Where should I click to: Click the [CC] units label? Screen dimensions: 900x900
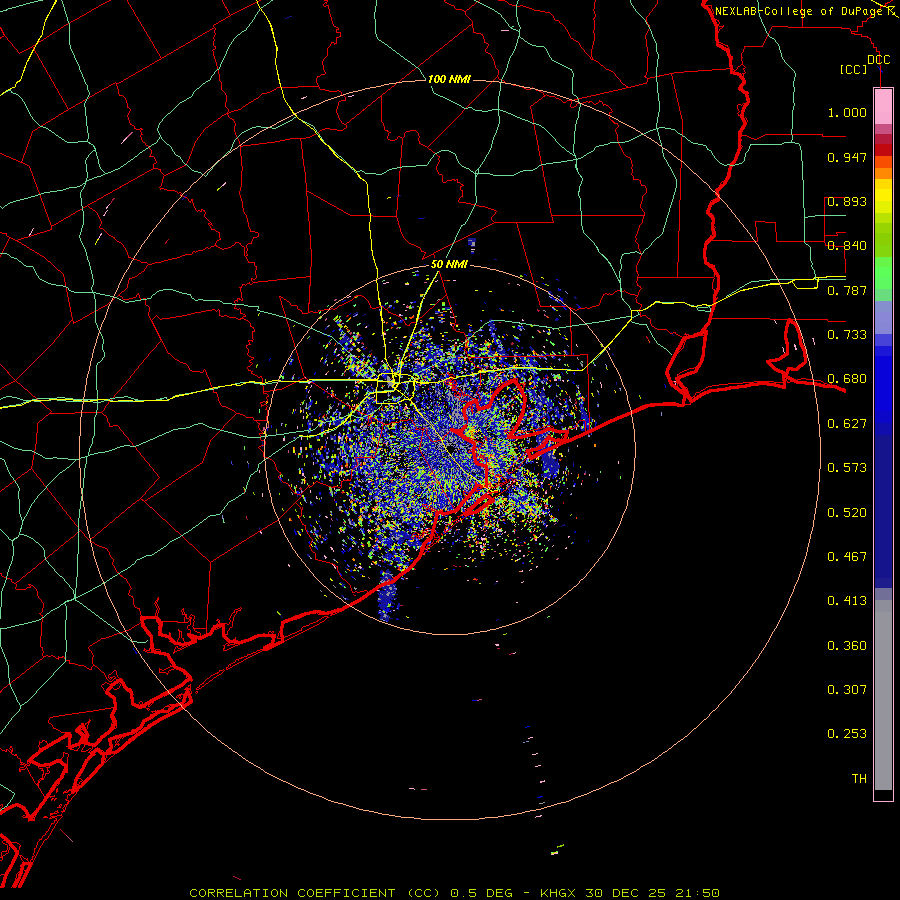tap(854, 69)
